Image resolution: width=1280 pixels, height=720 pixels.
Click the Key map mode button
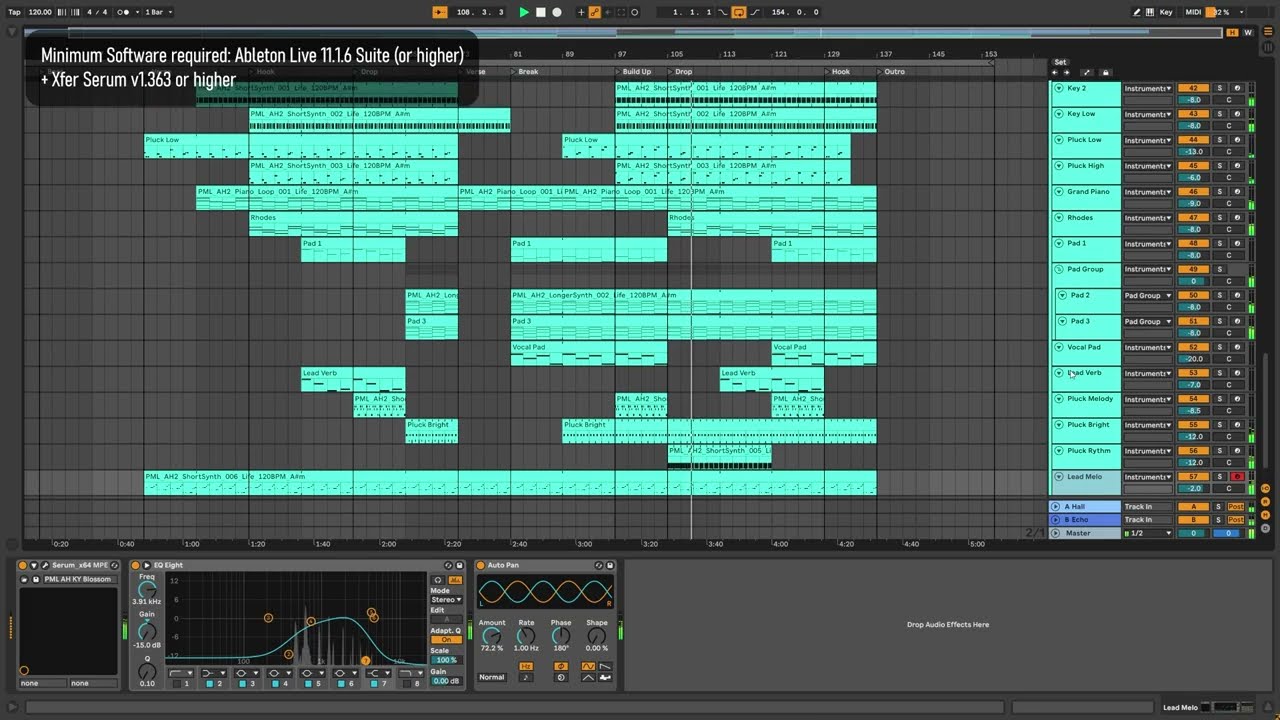coord(1166,12)
